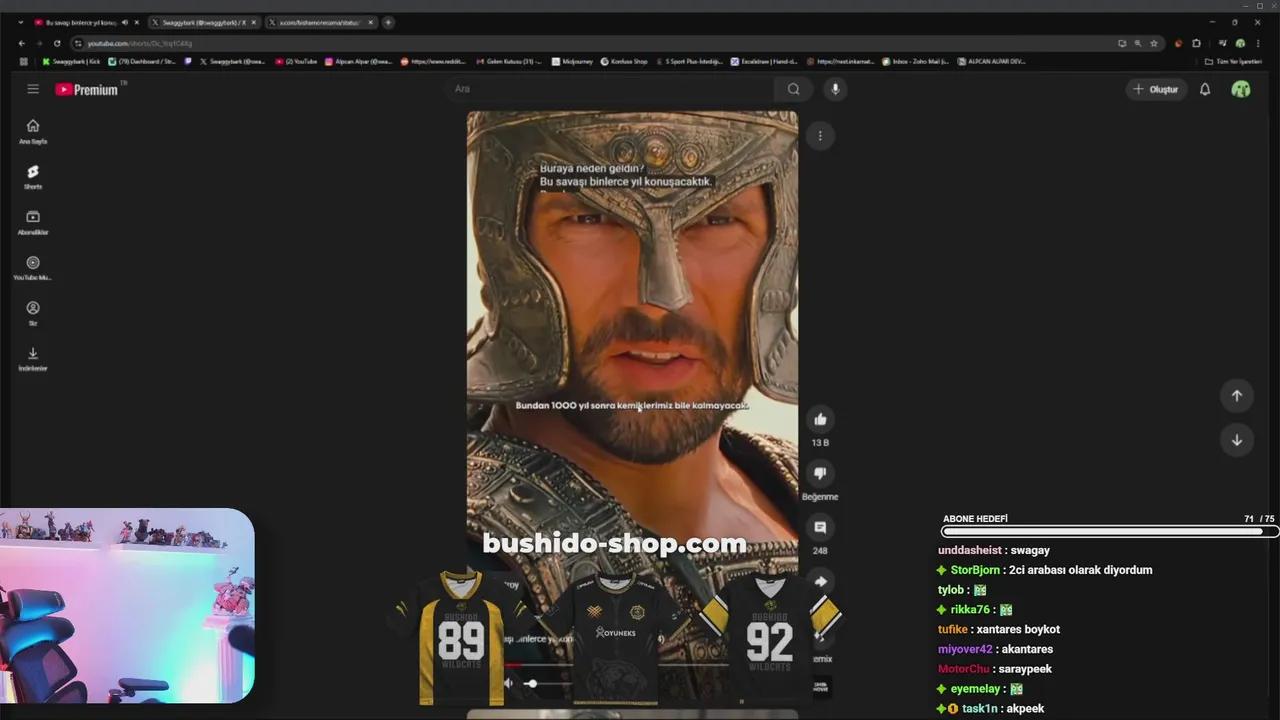This screenshot has height=720, width=1280.
Task: Open the browser extensions puzzle icon
Action: (1196, 43)
